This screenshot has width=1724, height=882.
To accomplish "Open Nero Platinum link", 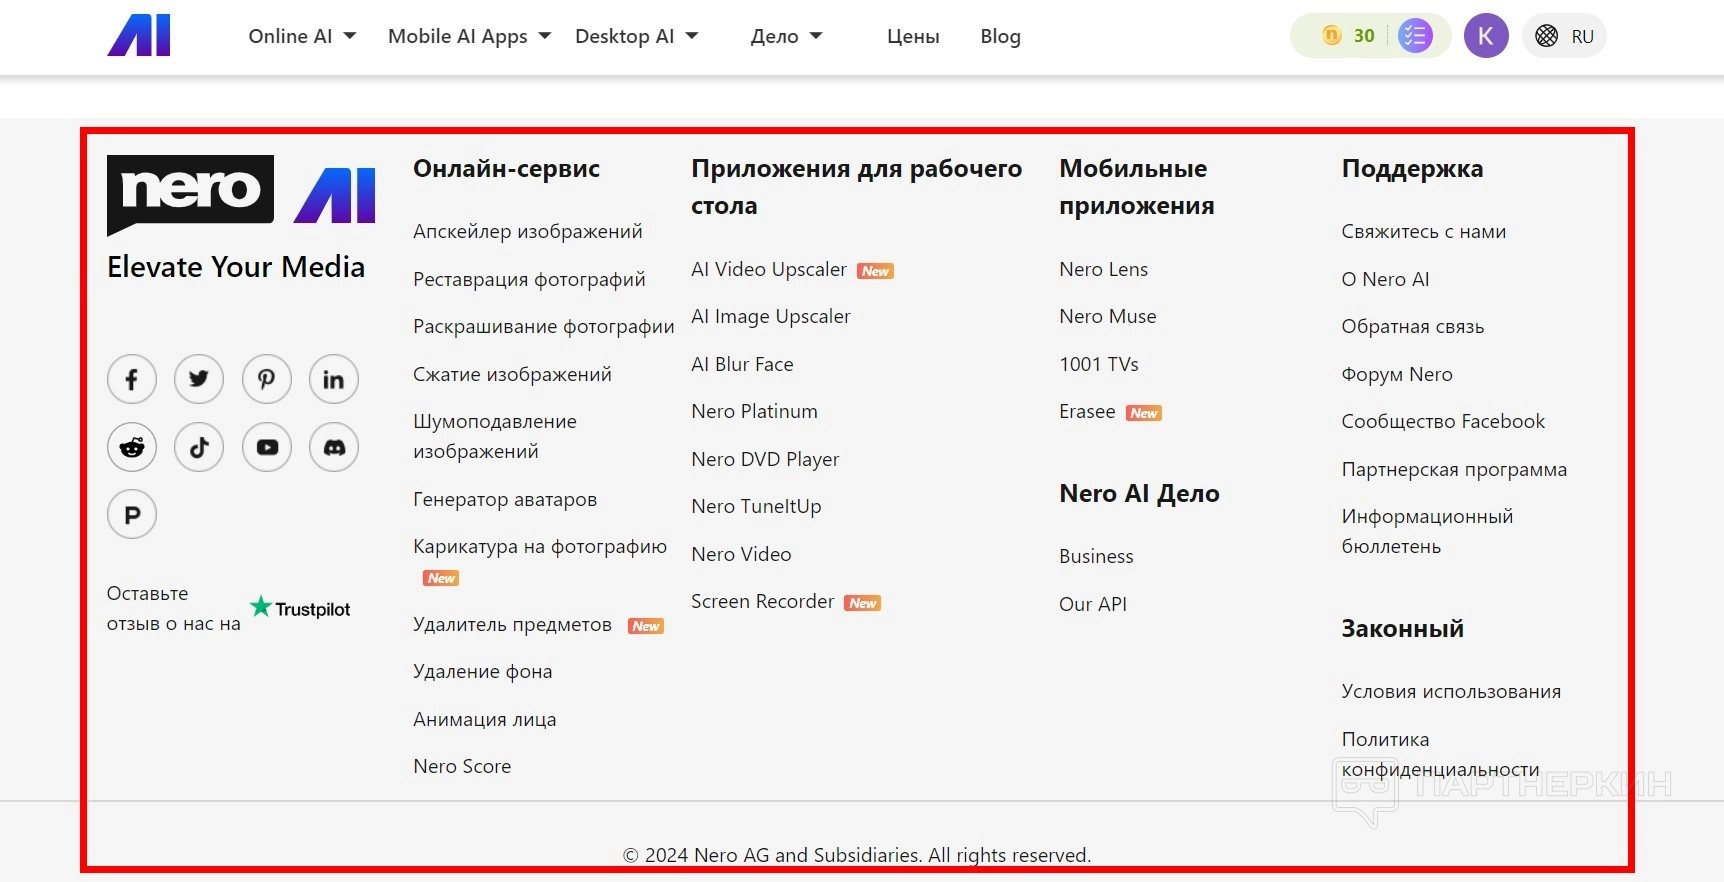I will (754, 411).
